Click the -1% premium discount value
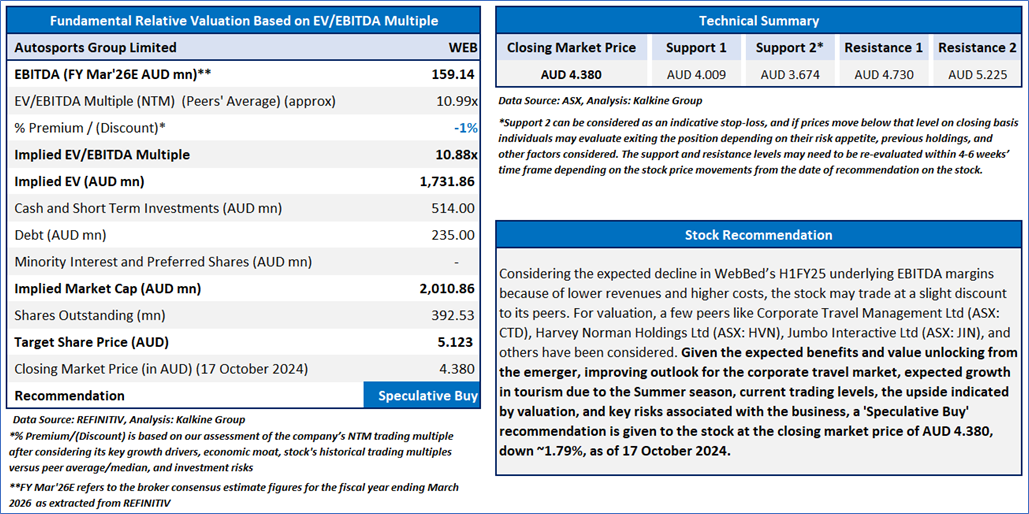The width and height of the screenshot is (1029, 514). coord(465,129)
